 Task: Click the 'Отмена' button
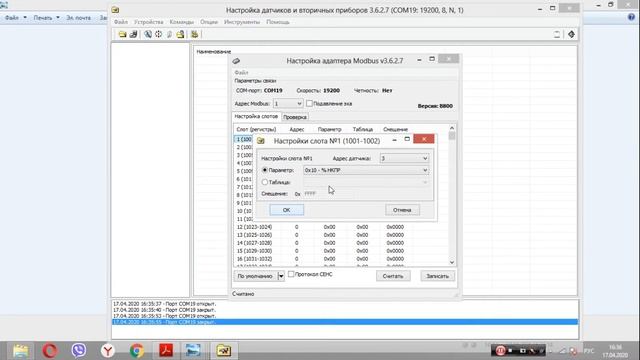[402, 210]
